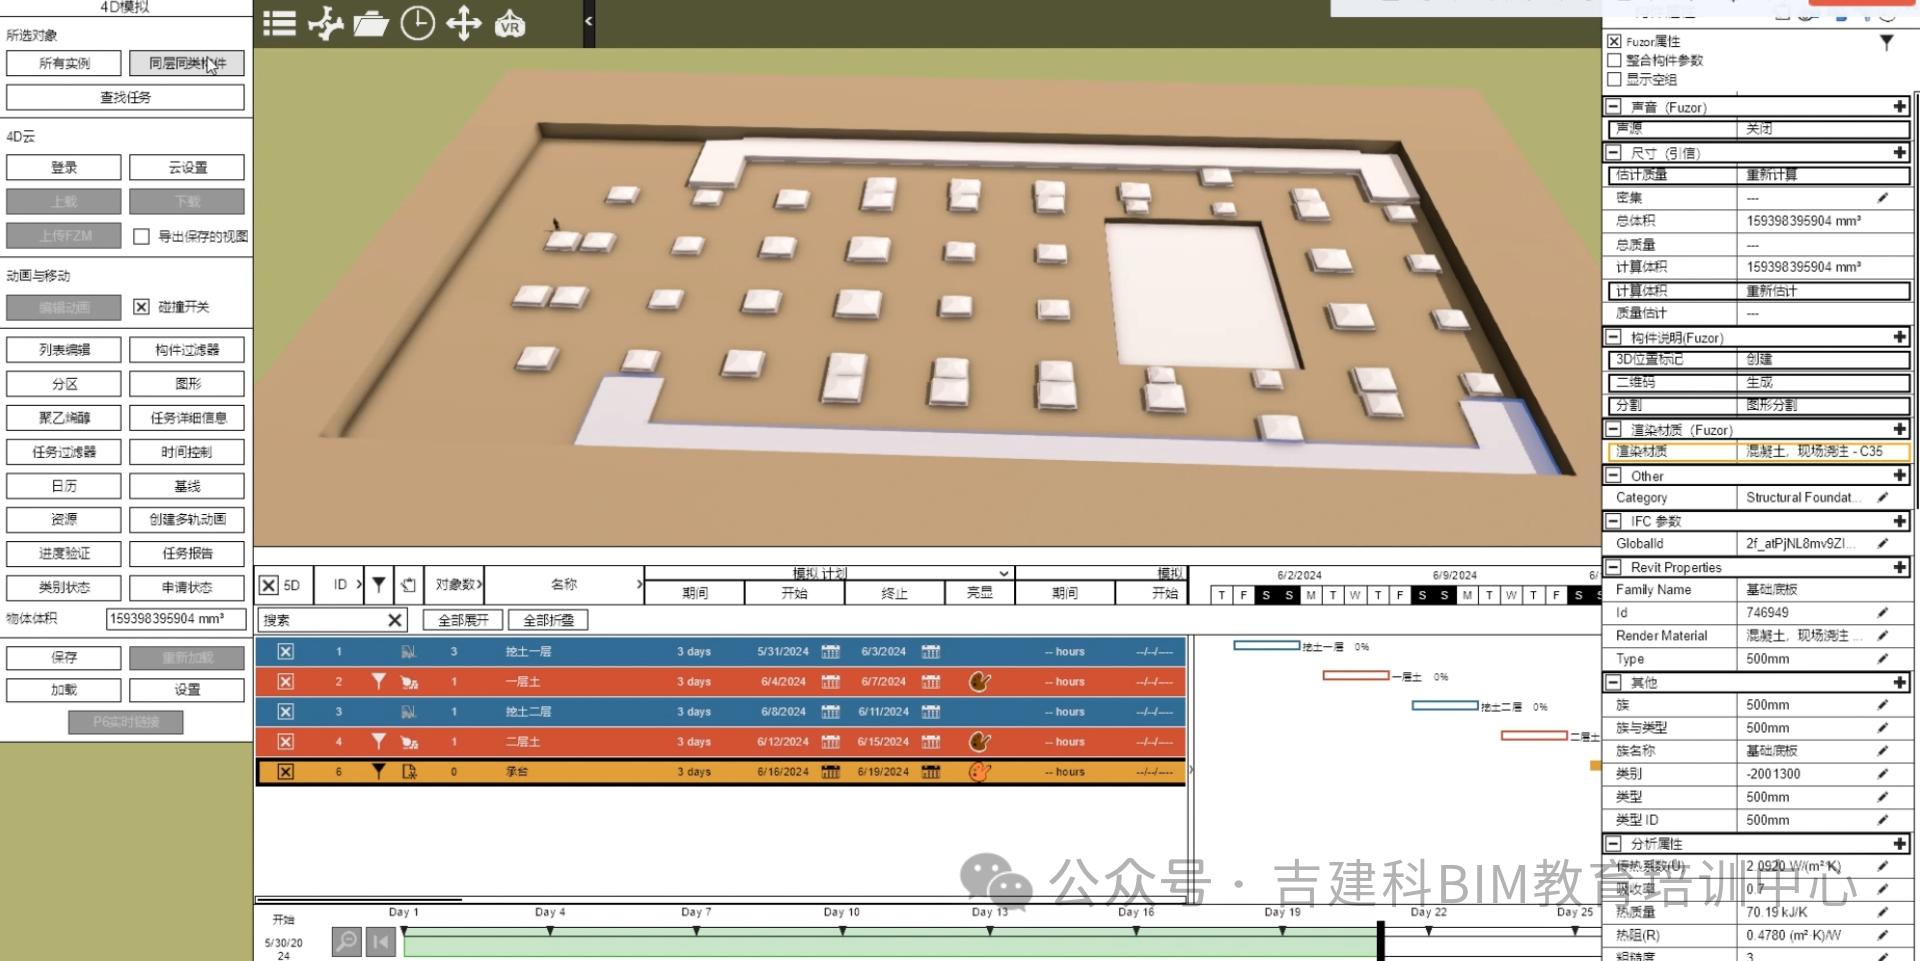Click the VR headset icon

(x=510, y=23)
